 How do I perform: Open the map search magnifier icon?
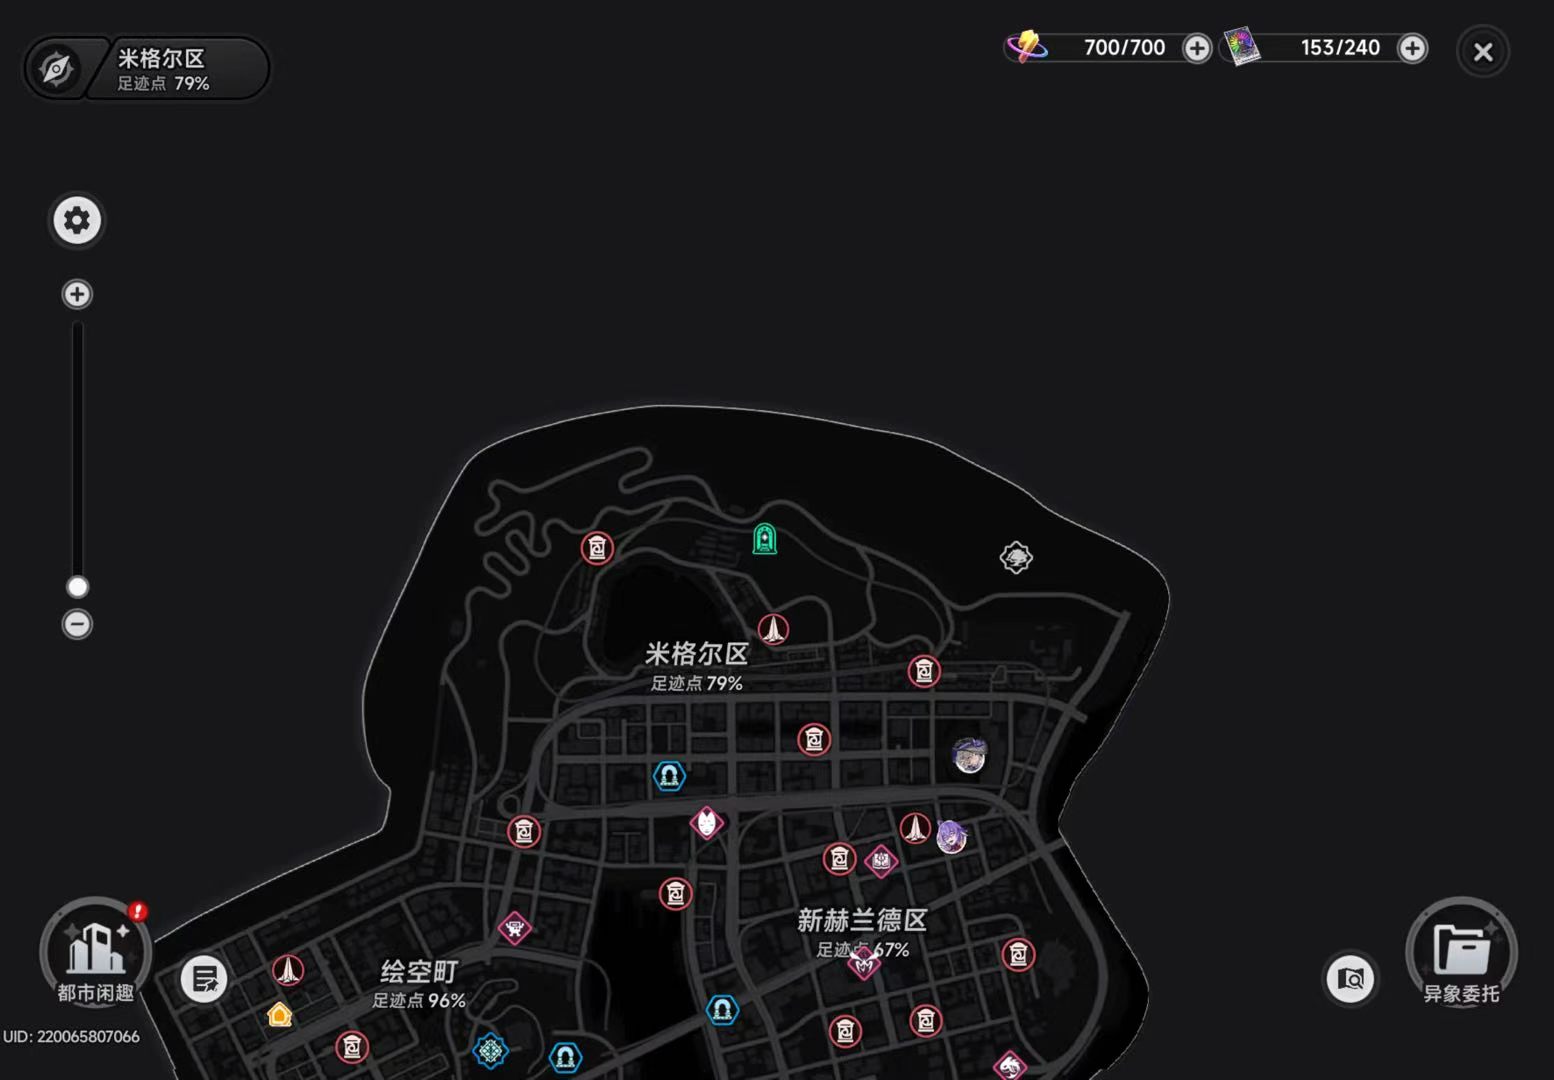[x=1350, y=978]
